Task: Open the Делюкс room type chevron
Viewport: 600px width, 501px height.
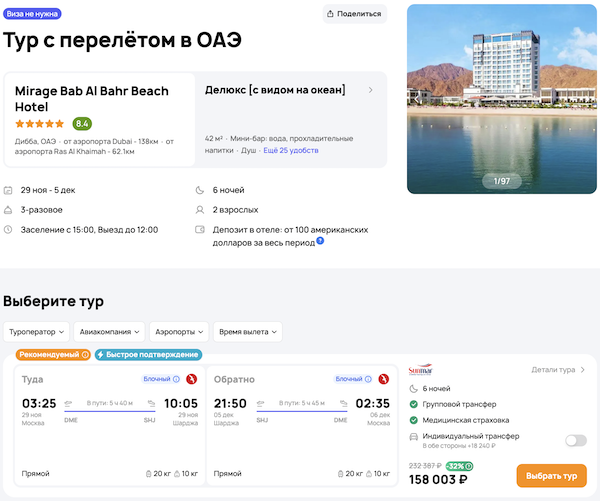Action: point(371,90)
